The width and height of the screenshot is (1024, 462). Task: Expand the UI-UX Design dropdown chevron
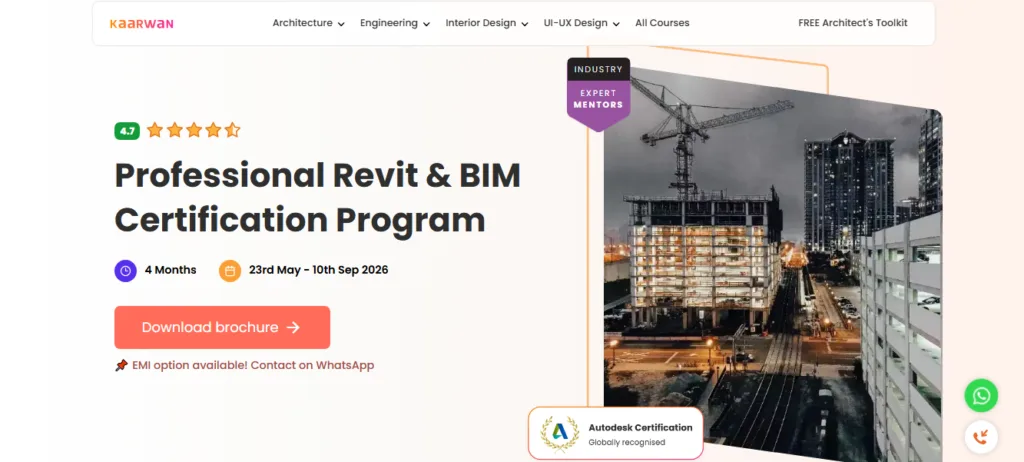point(616,24)
